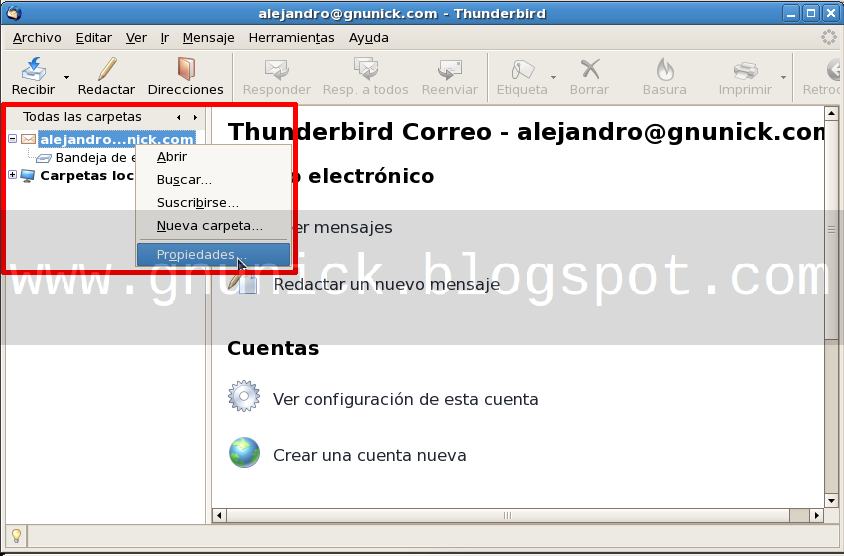Open the Imprimir dropdown arrow
The height and width of the screenshot is (556, 844).
tap(783, 78)
